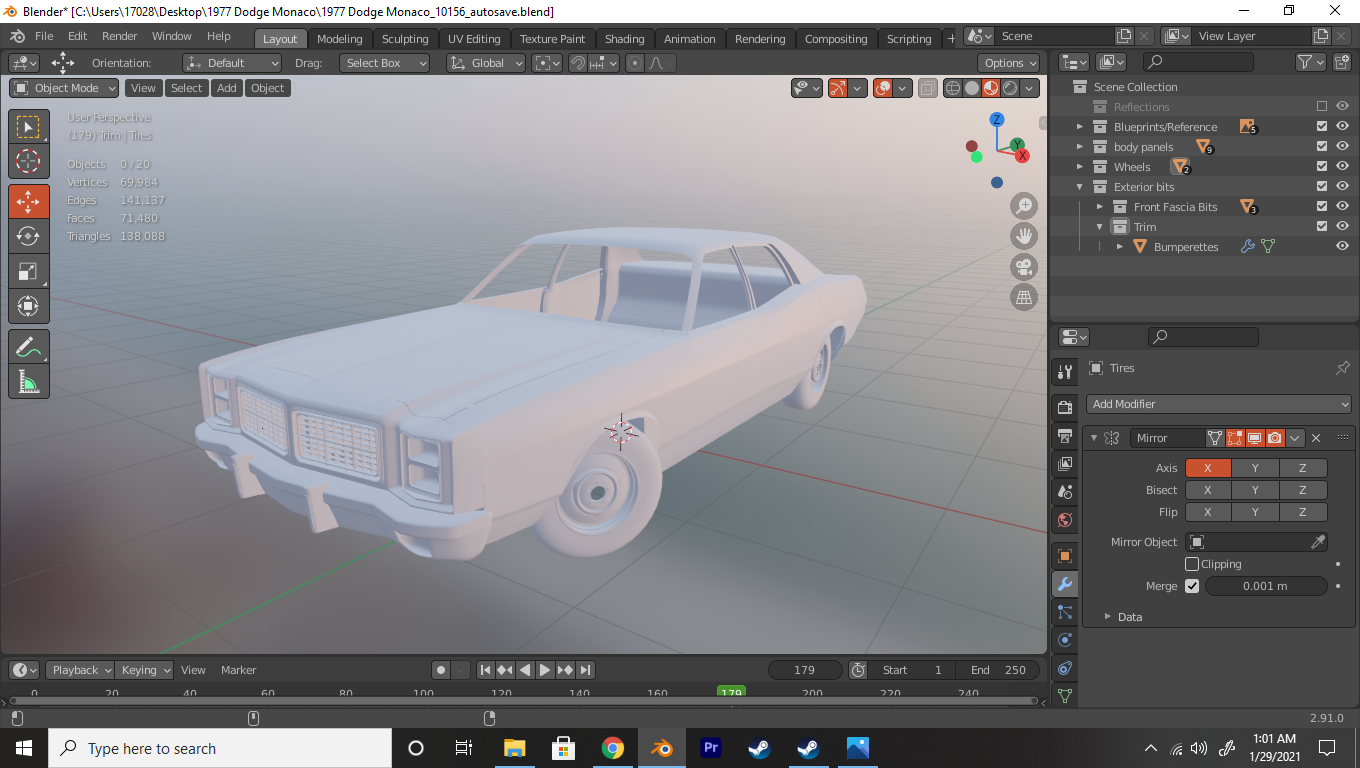Open Global transform orientation dropdown
The image size is (1360, 768).
coord(486,63)
